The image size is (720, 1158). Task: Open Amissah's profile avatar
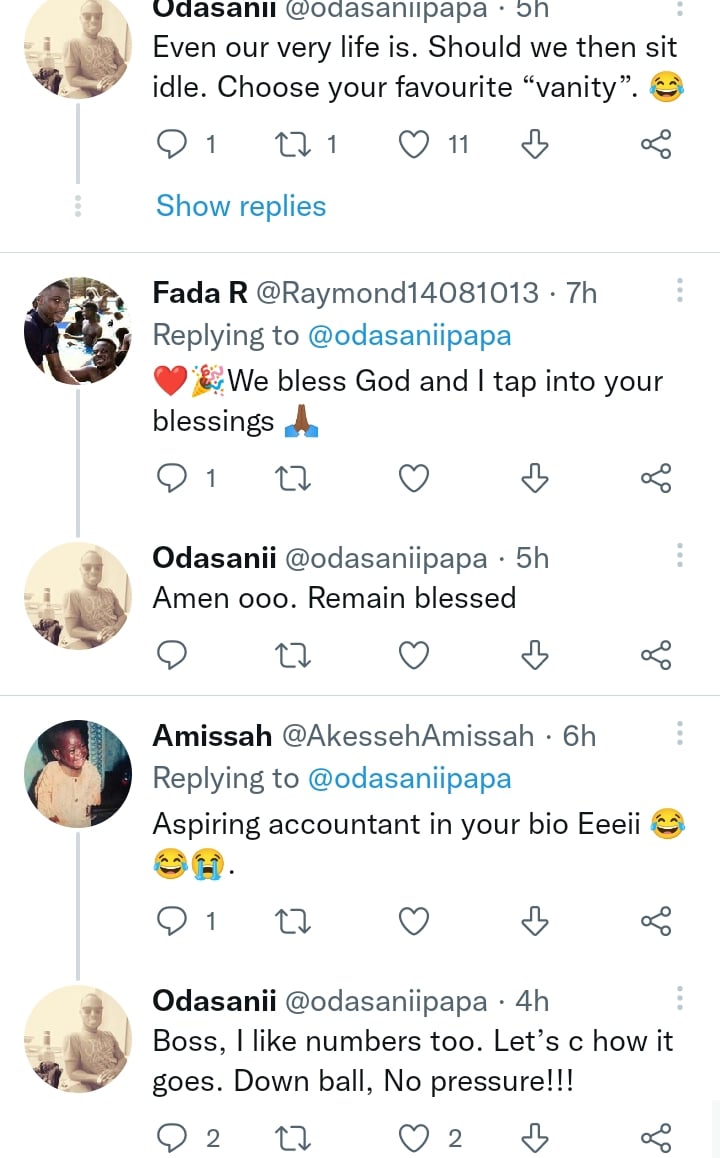click(x=77, y=774)
